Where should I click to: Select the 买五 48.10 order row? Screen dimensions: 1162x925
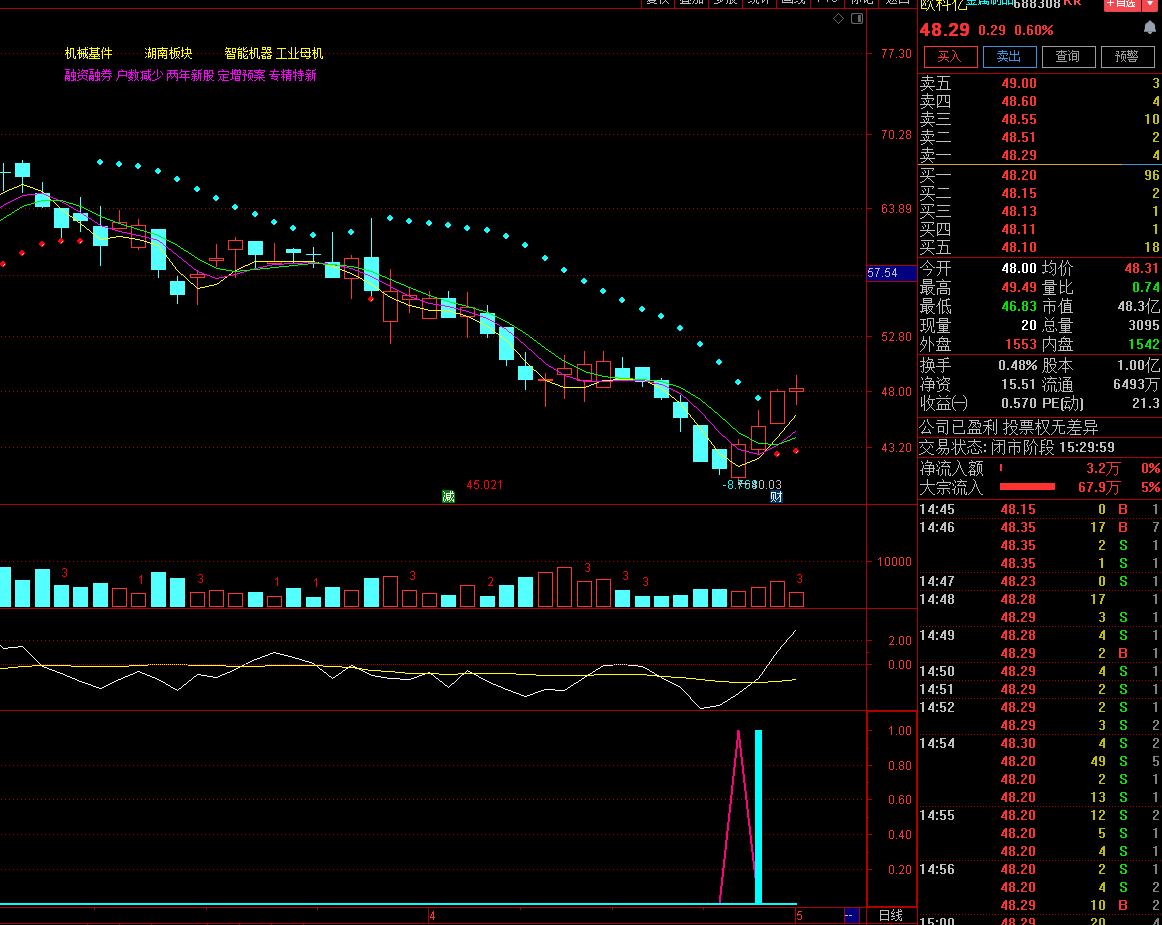[1040, 247]
